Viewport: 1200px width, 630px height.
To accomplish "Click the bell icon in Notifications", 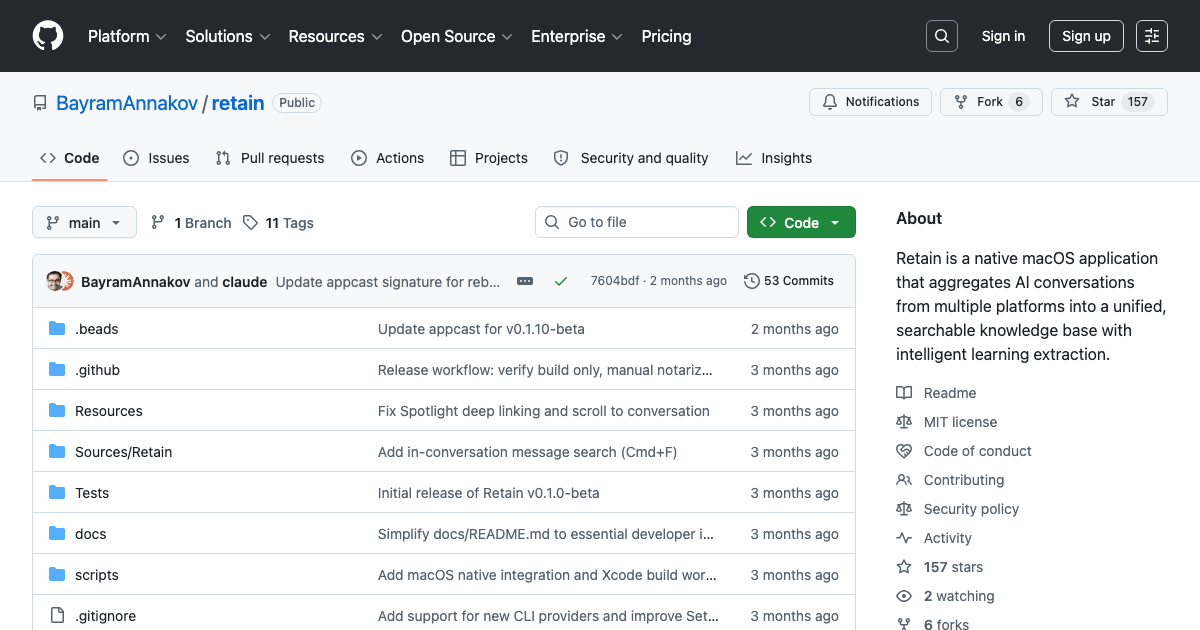I will [x=830, y=102].
